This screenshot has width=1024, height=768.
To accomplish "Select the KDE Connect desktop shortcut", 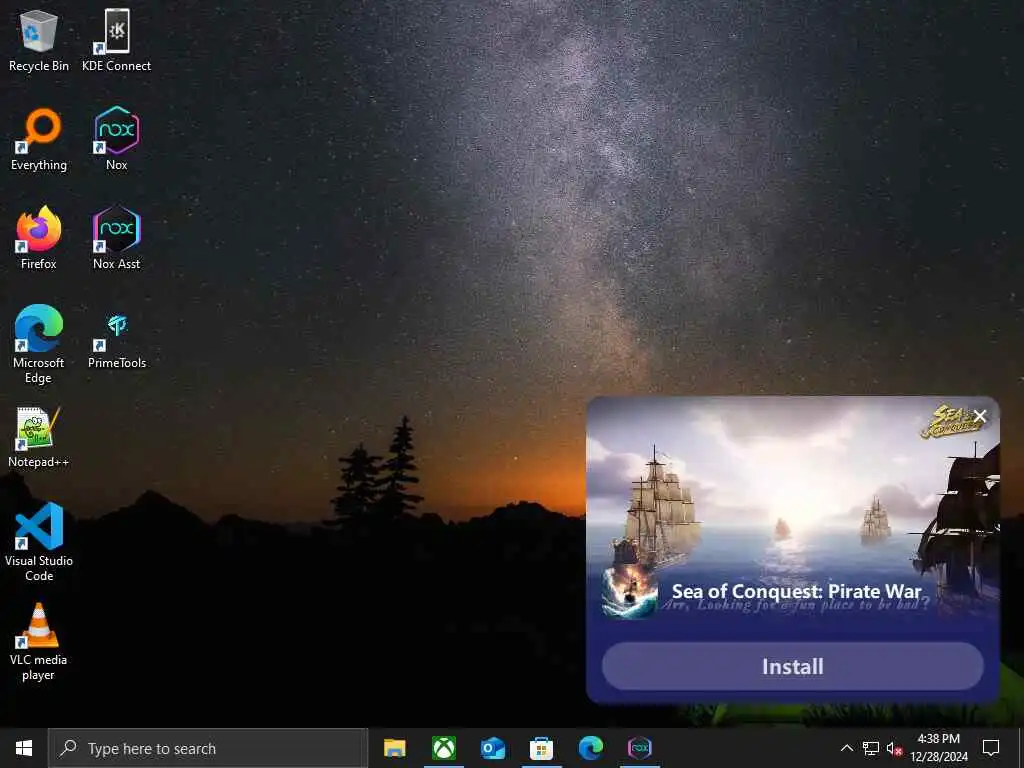I will click(116, 40).
